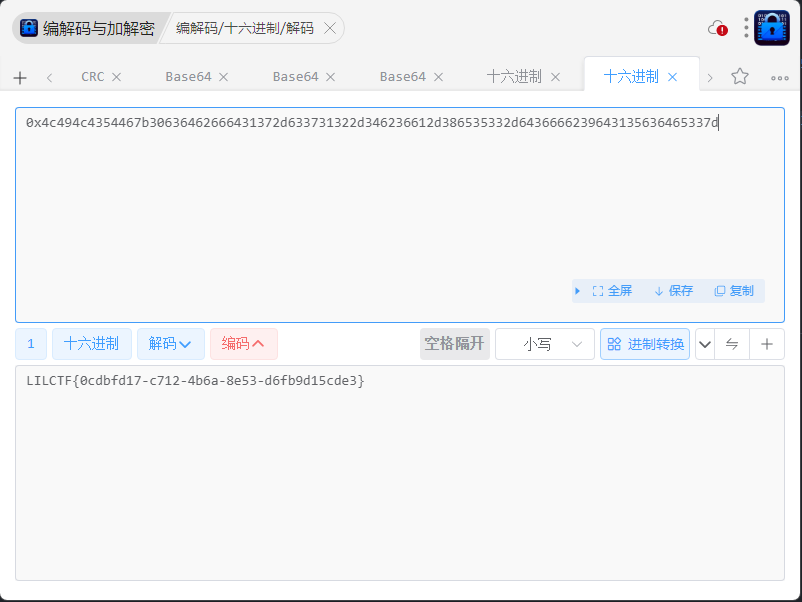Screen dimensions: 802x602
Task: Add a step with the plus button
Action: pos(767,344)
